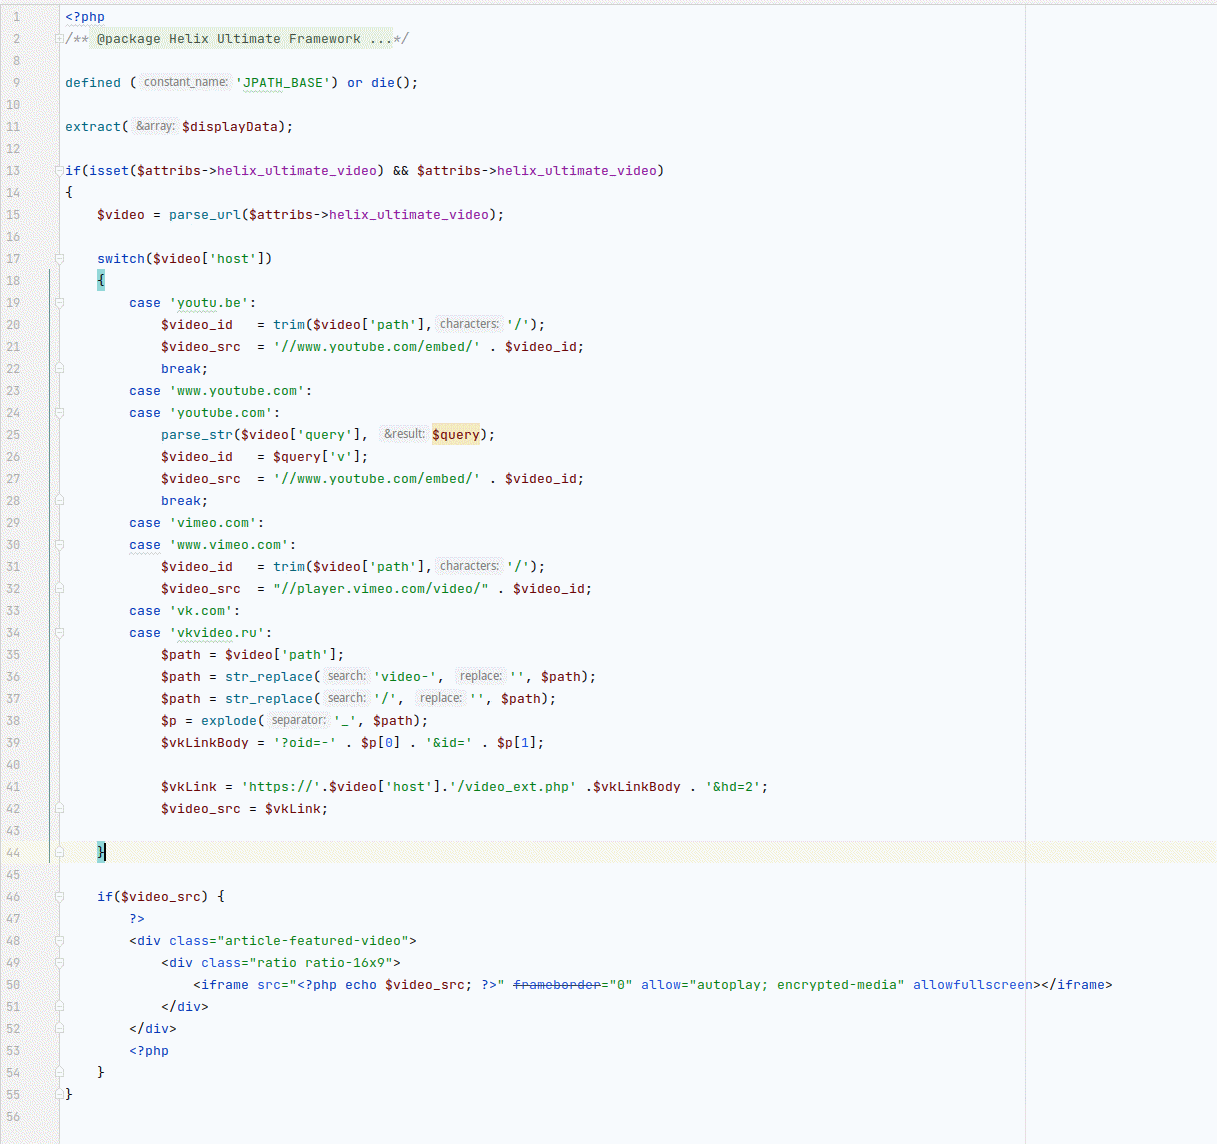This screenshot has width=1217, height=1144.
Task: Fold the case 'youtube.com' section
Action: point(59,413)
